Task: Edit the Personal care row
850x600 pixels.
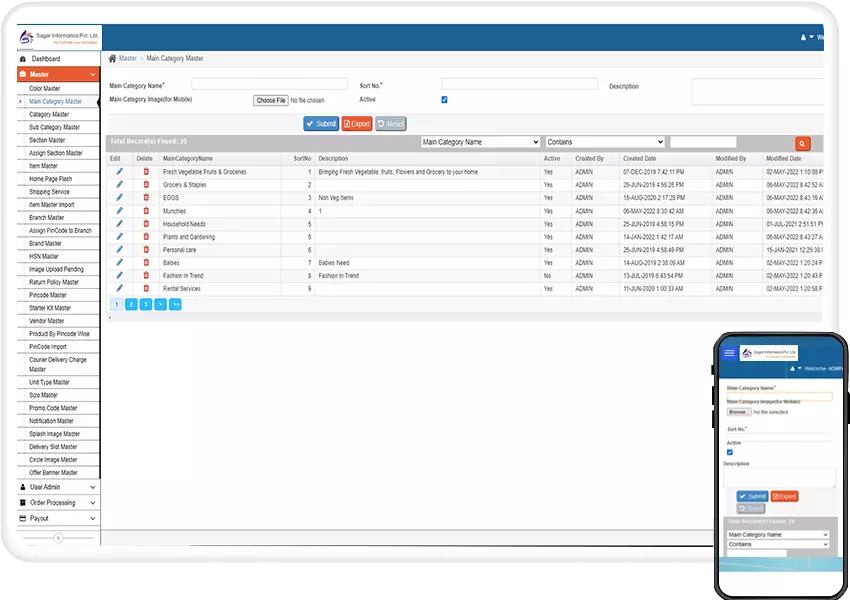Action: 119,249
